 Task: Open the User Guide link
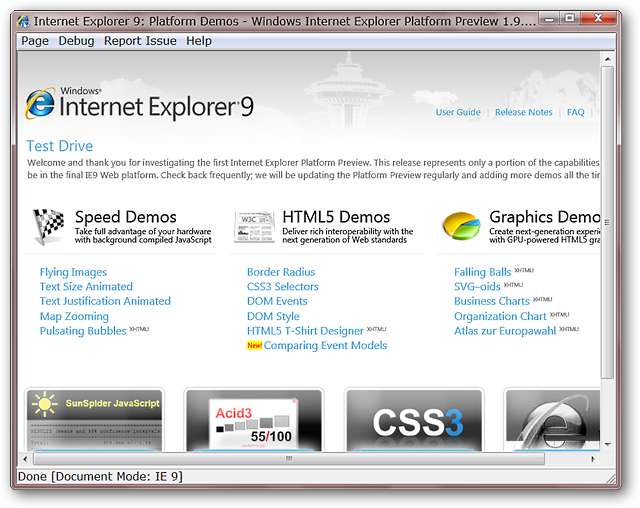[458, 112]
